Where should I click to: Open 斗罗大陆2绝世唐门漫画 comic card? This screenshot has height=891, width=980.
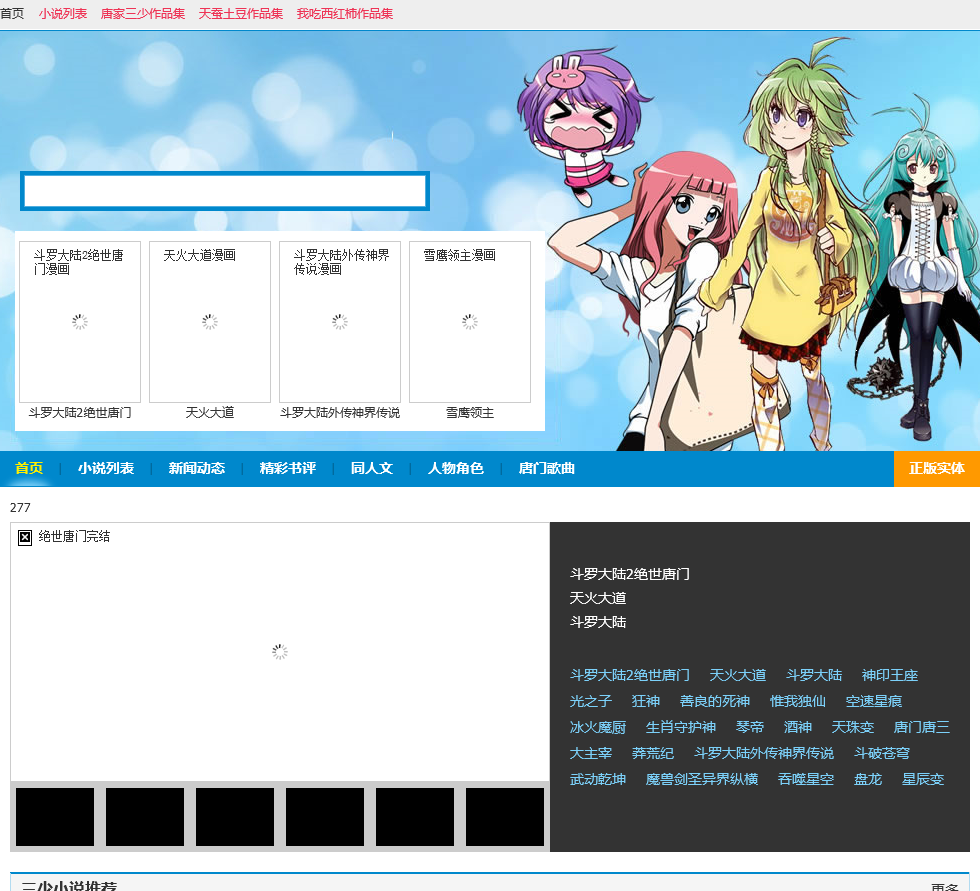click(80, 322)
